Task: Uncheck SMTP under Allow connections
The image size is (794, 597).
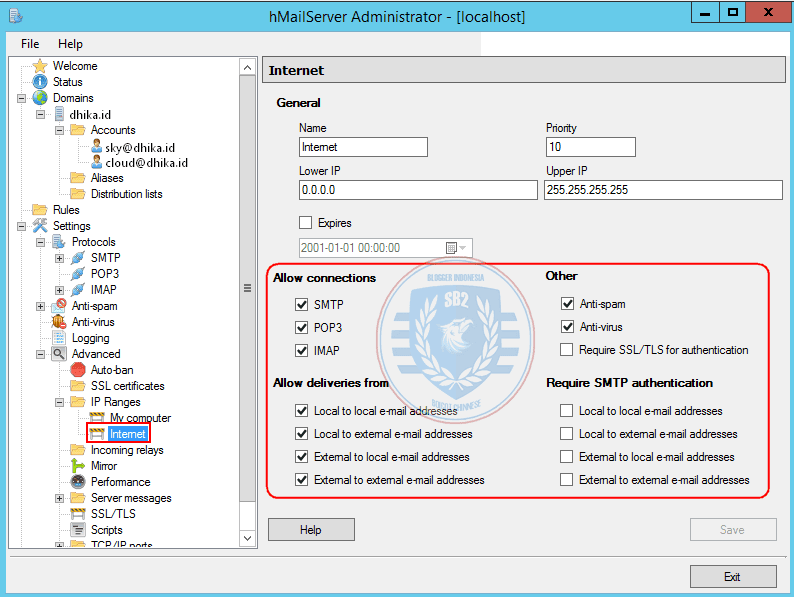Action: click(301, 304)
